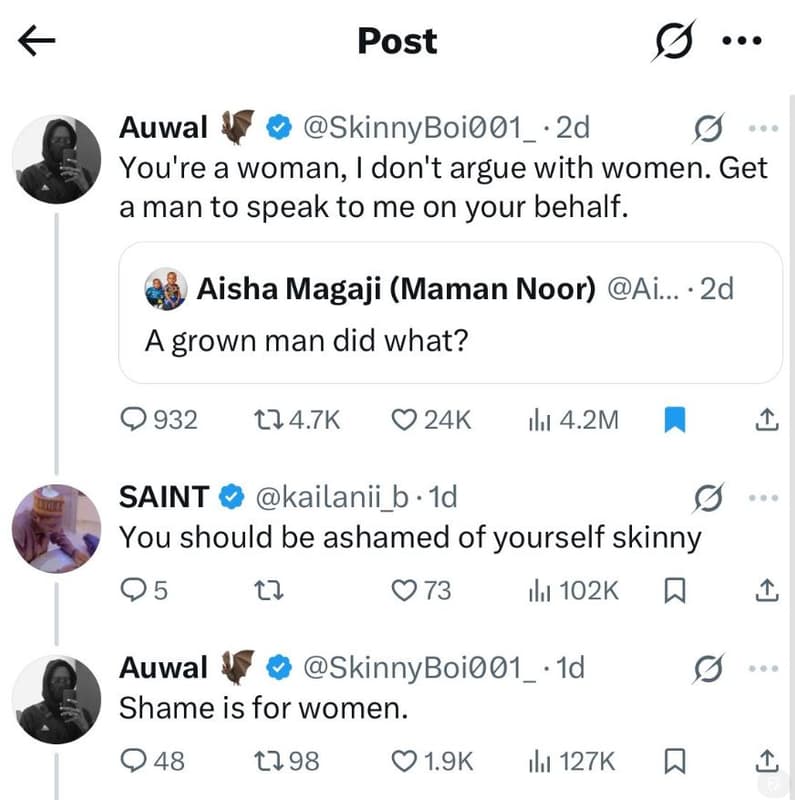Go back using the arrow icon
Image resolution: width=795 pixels, height=800 pixels.
click(x=36, y=40)
